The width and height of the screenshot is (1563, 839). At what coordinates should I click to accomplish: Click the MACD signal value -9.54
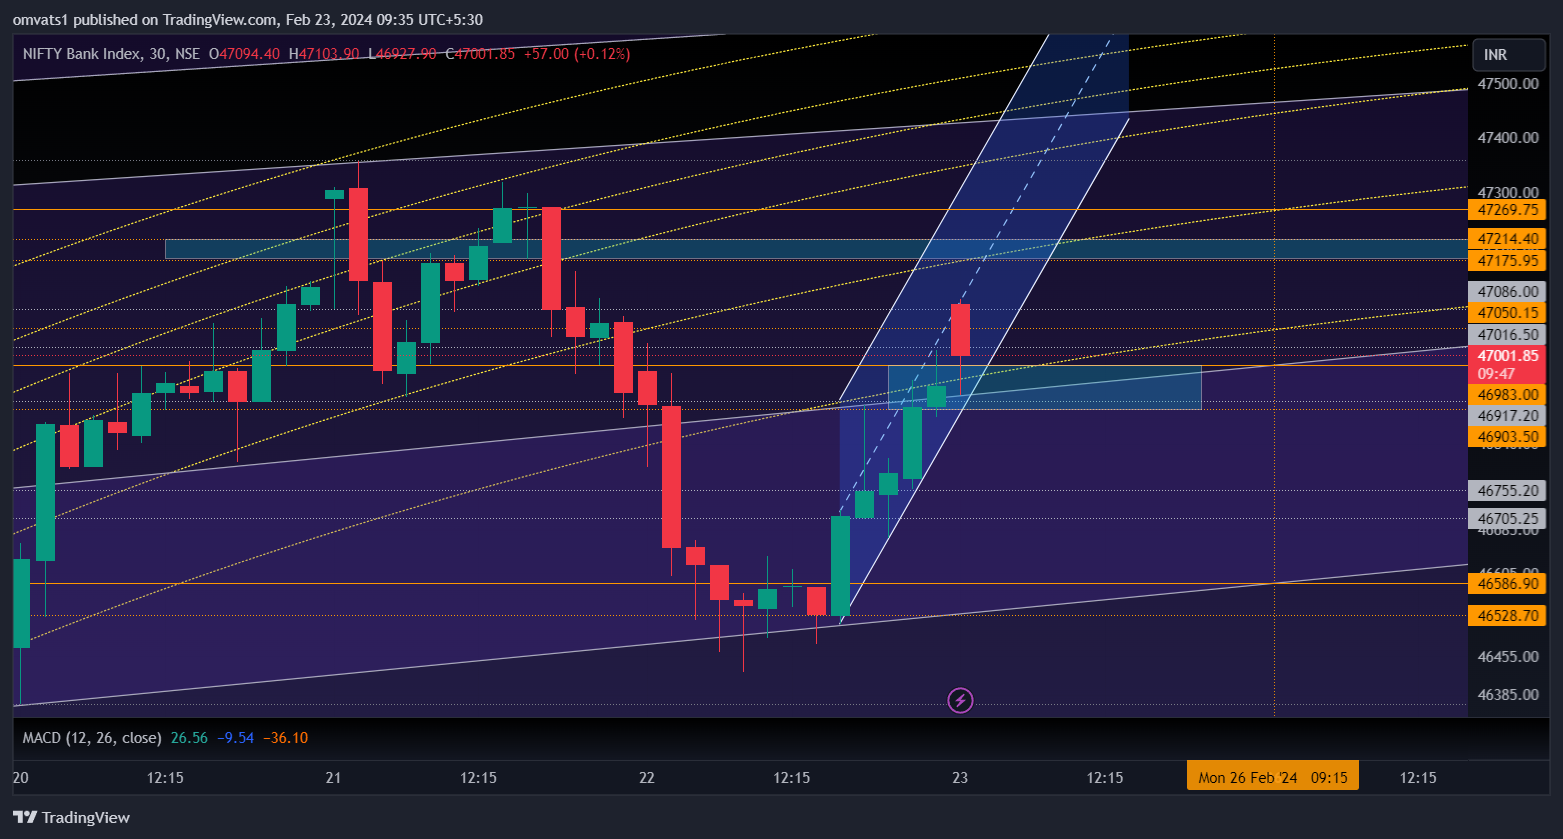point(235,738)
